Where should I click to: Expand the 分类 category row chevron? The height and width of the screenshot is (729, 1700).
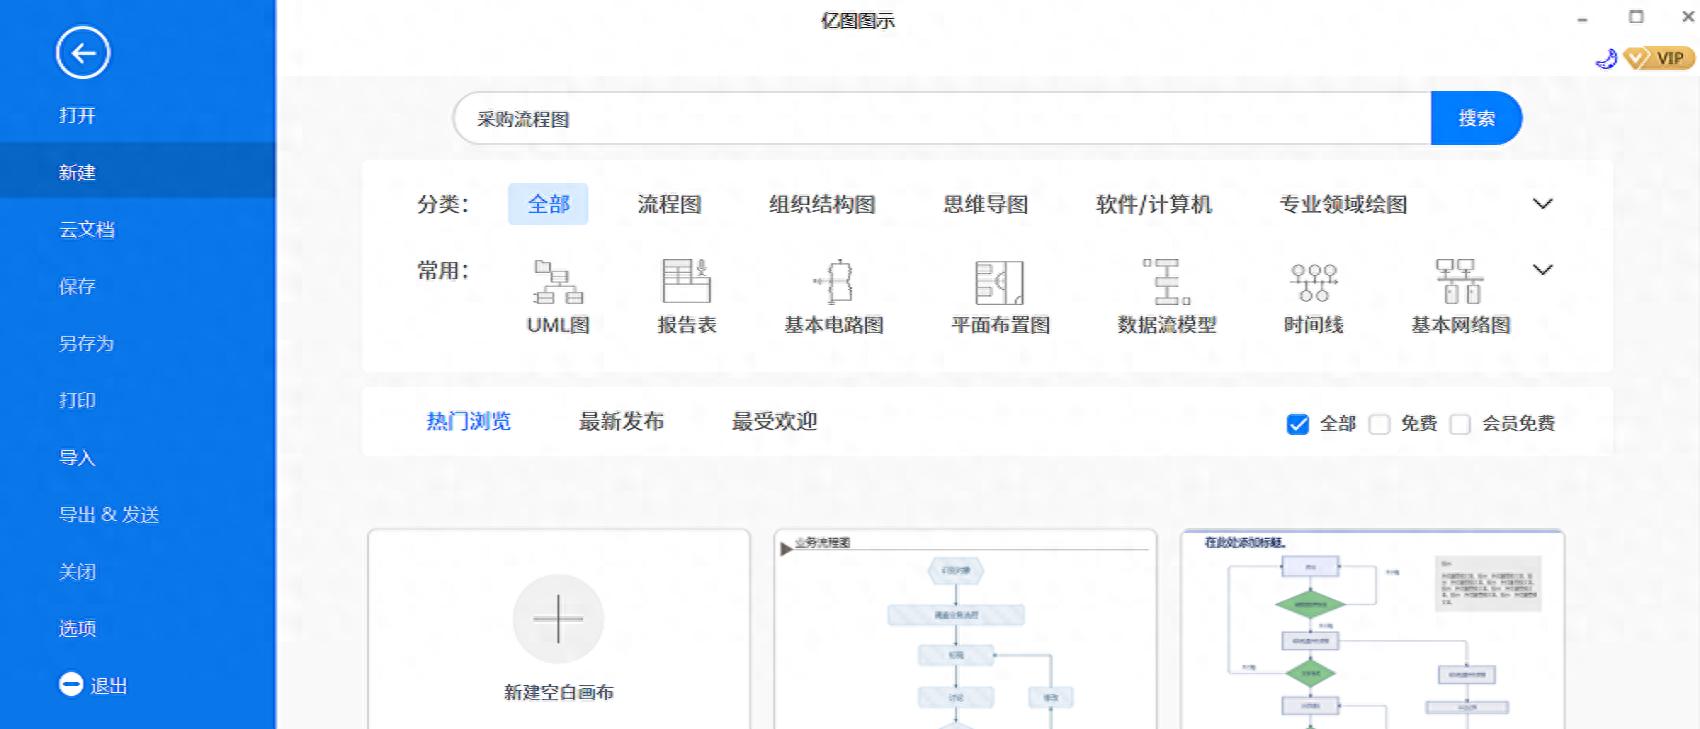(x=1543, y=204)
